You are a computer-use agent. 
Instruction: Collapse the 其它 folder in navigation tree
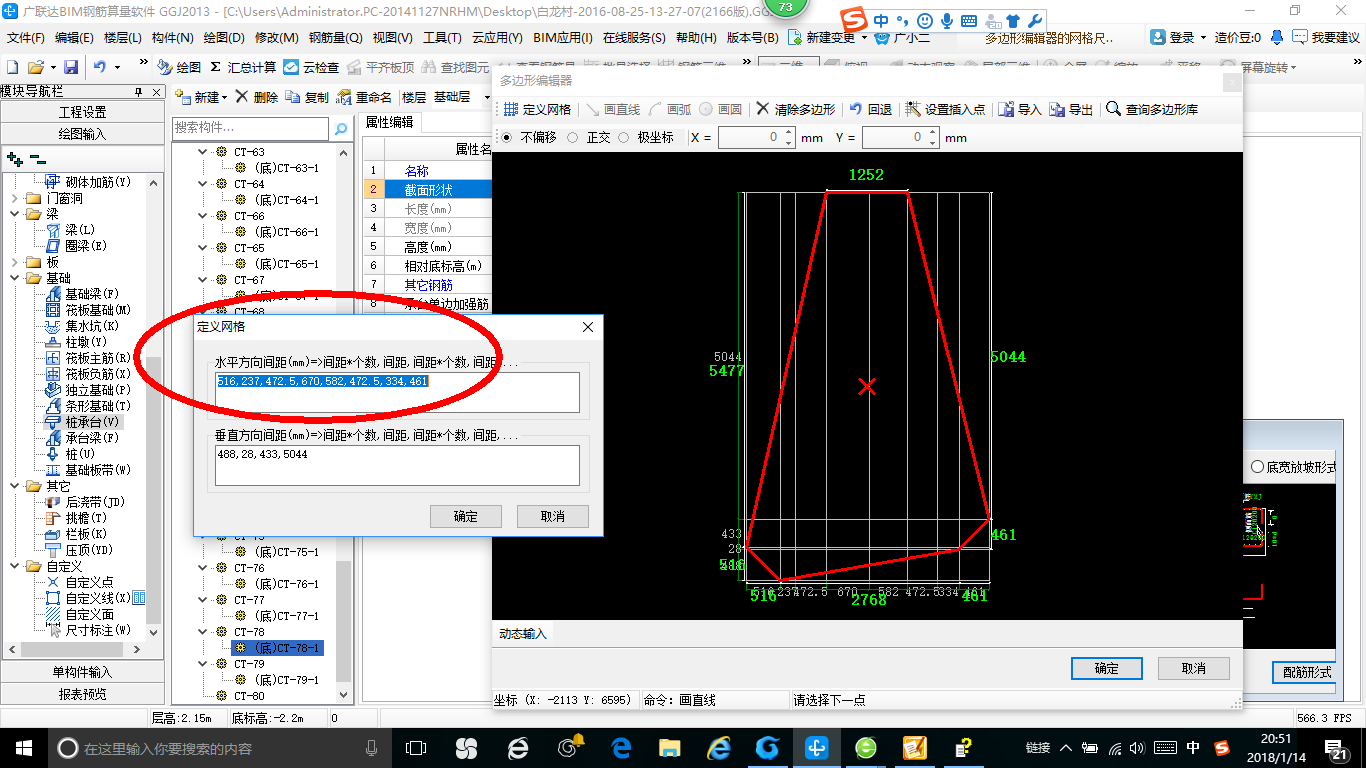[x=15, y=486]
